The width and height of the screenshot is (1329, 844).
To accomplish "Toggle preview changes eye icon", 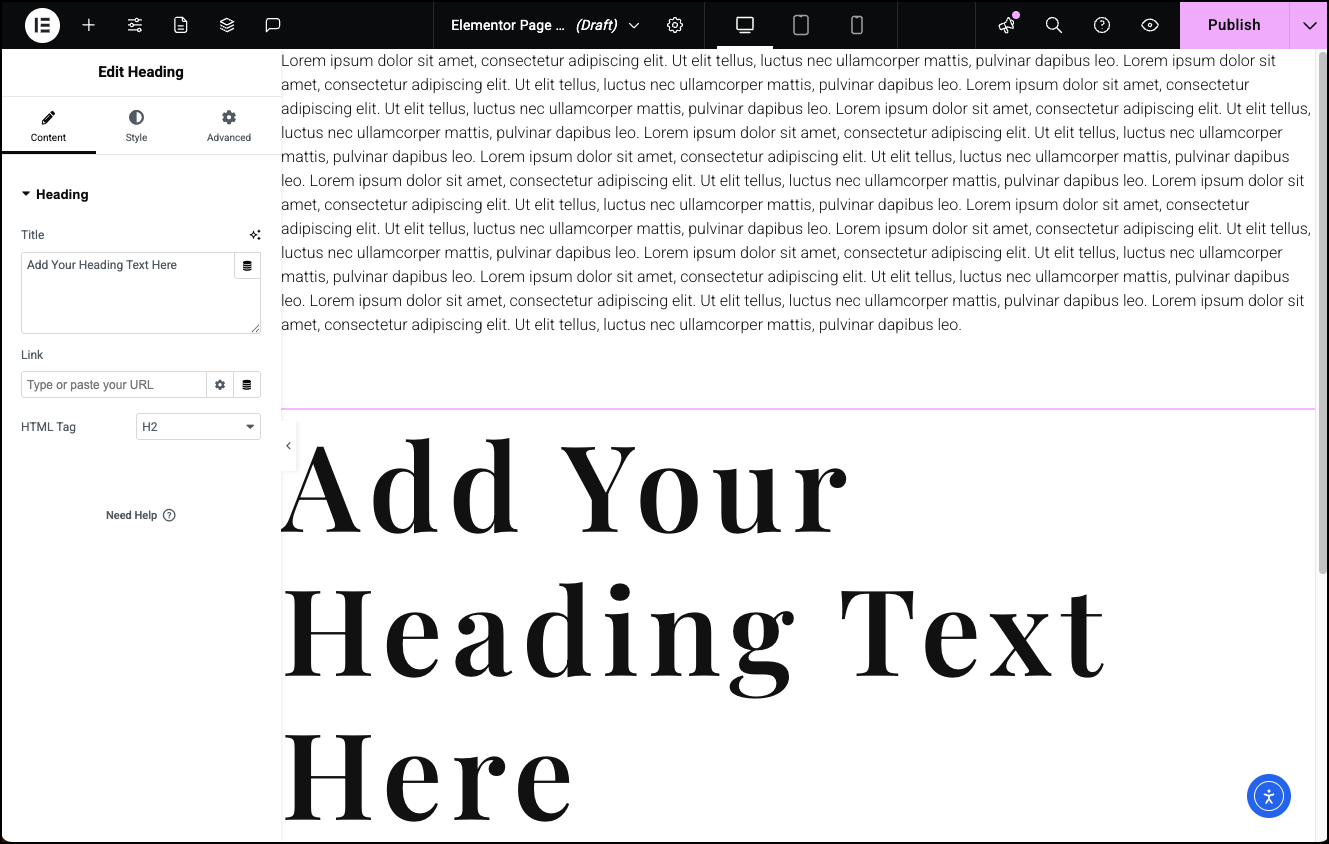I will click(1150, 25).
